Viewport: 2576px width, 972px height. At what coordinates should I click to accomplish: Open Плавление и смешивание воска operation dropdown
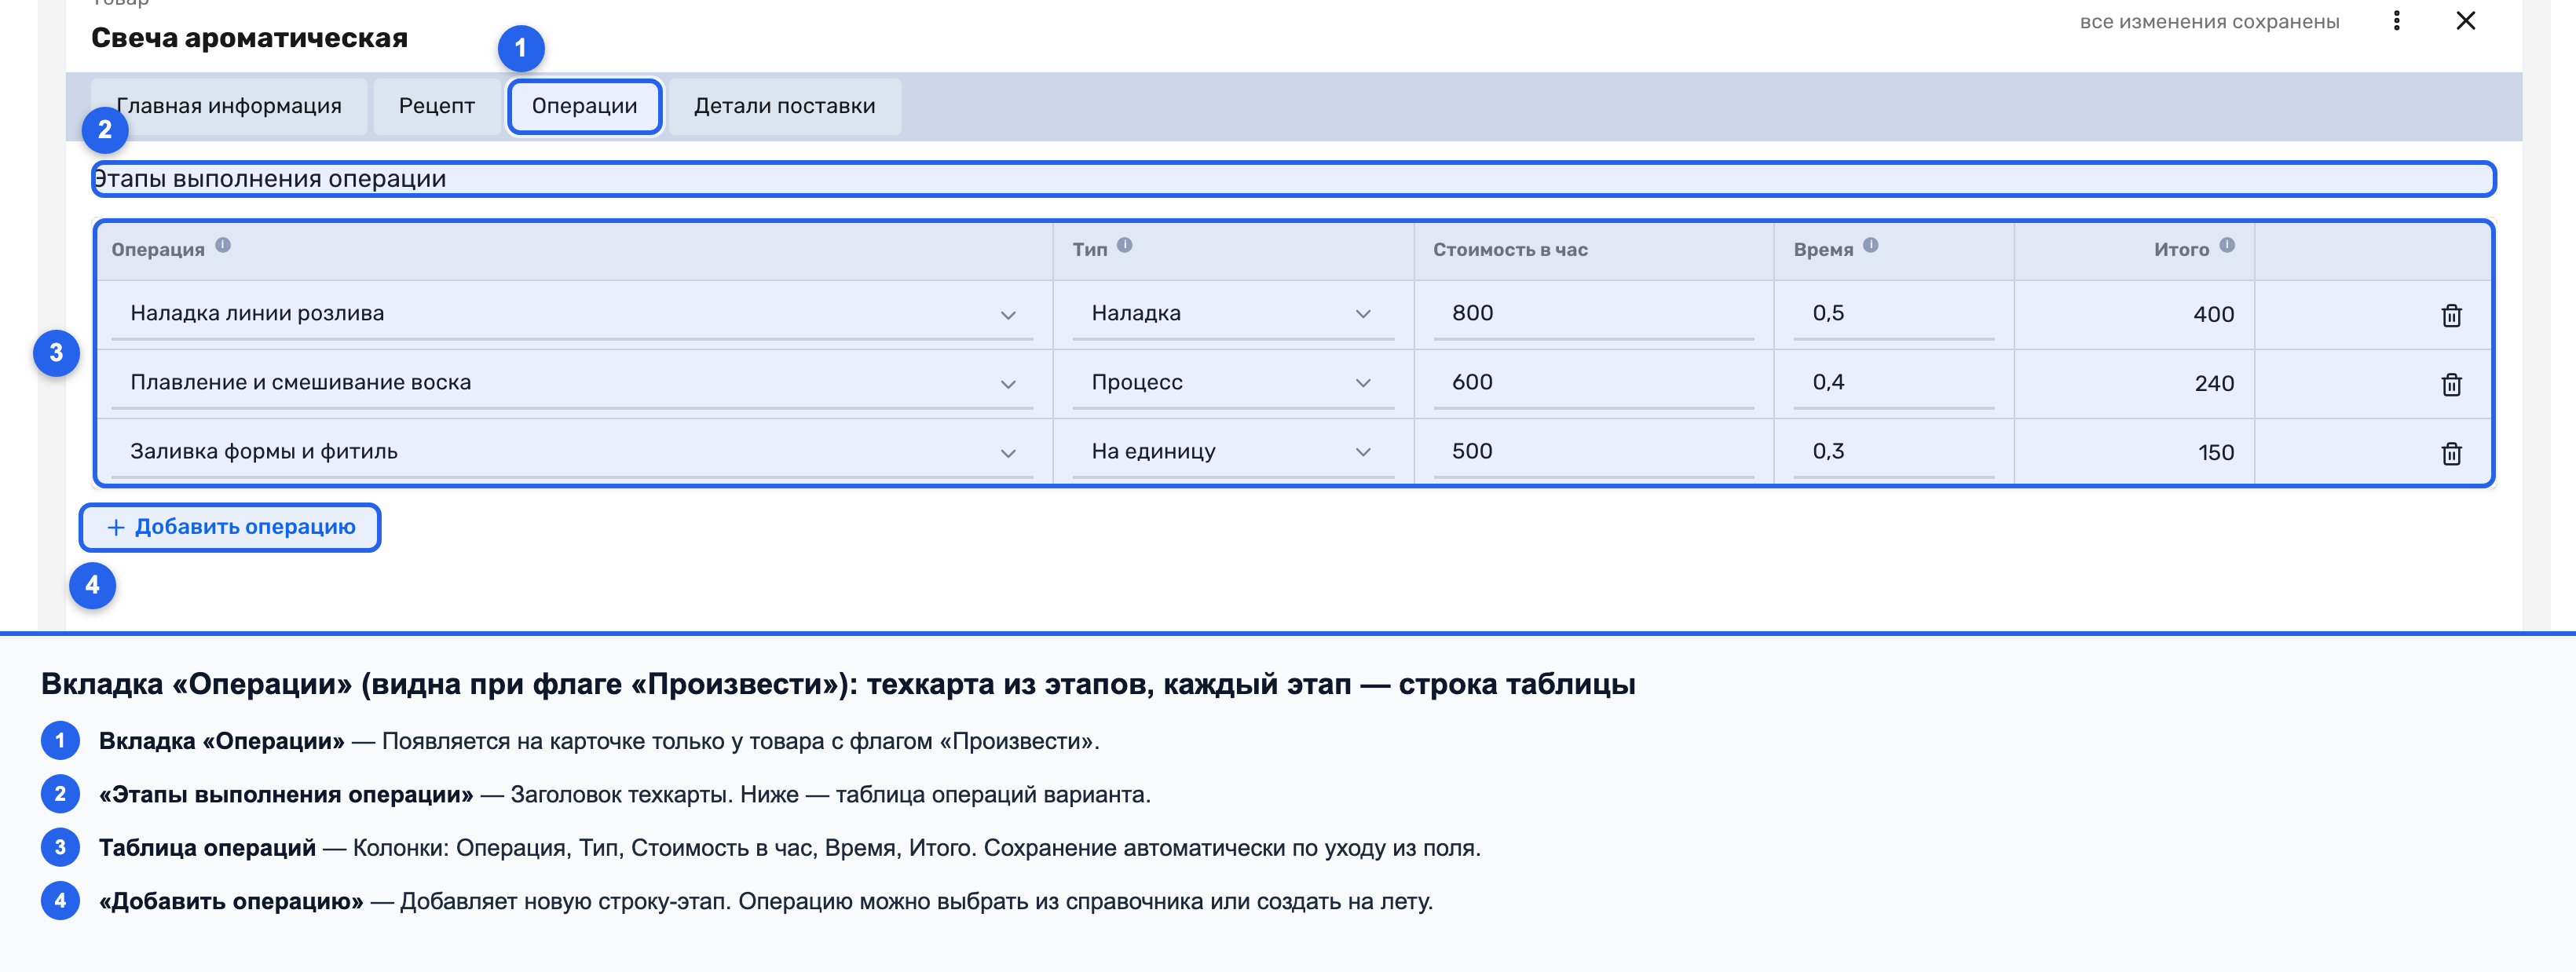tap(572, 383)
